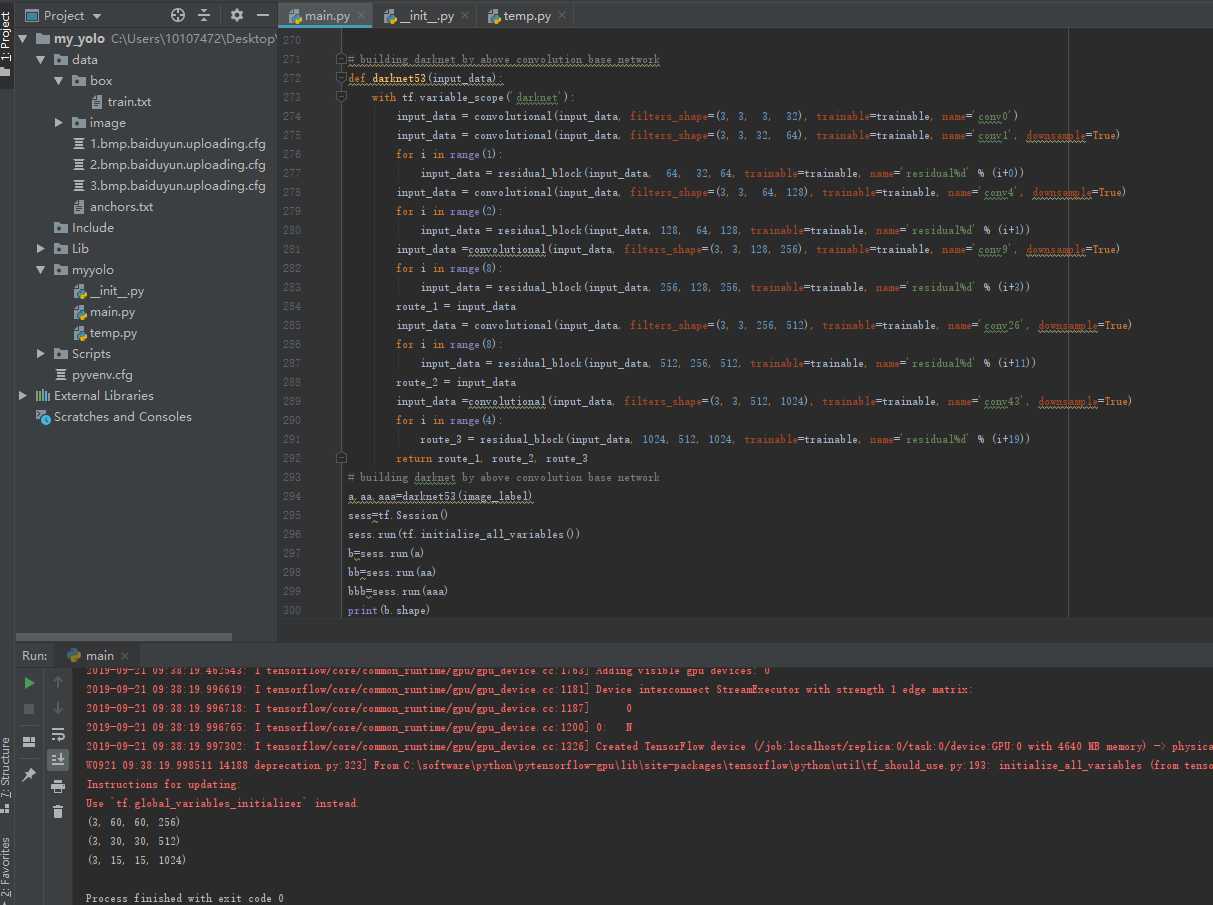This screenshot has height=905, width=1213.
Task: Rerun main with the green play icon
Action: coord(29,683)
